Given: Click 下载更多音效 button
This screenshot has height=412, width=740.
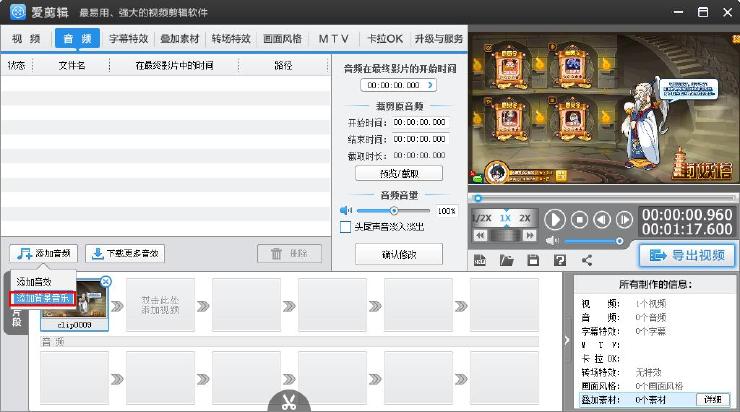Looking at the screenshot, I should [x=125, y=254].
